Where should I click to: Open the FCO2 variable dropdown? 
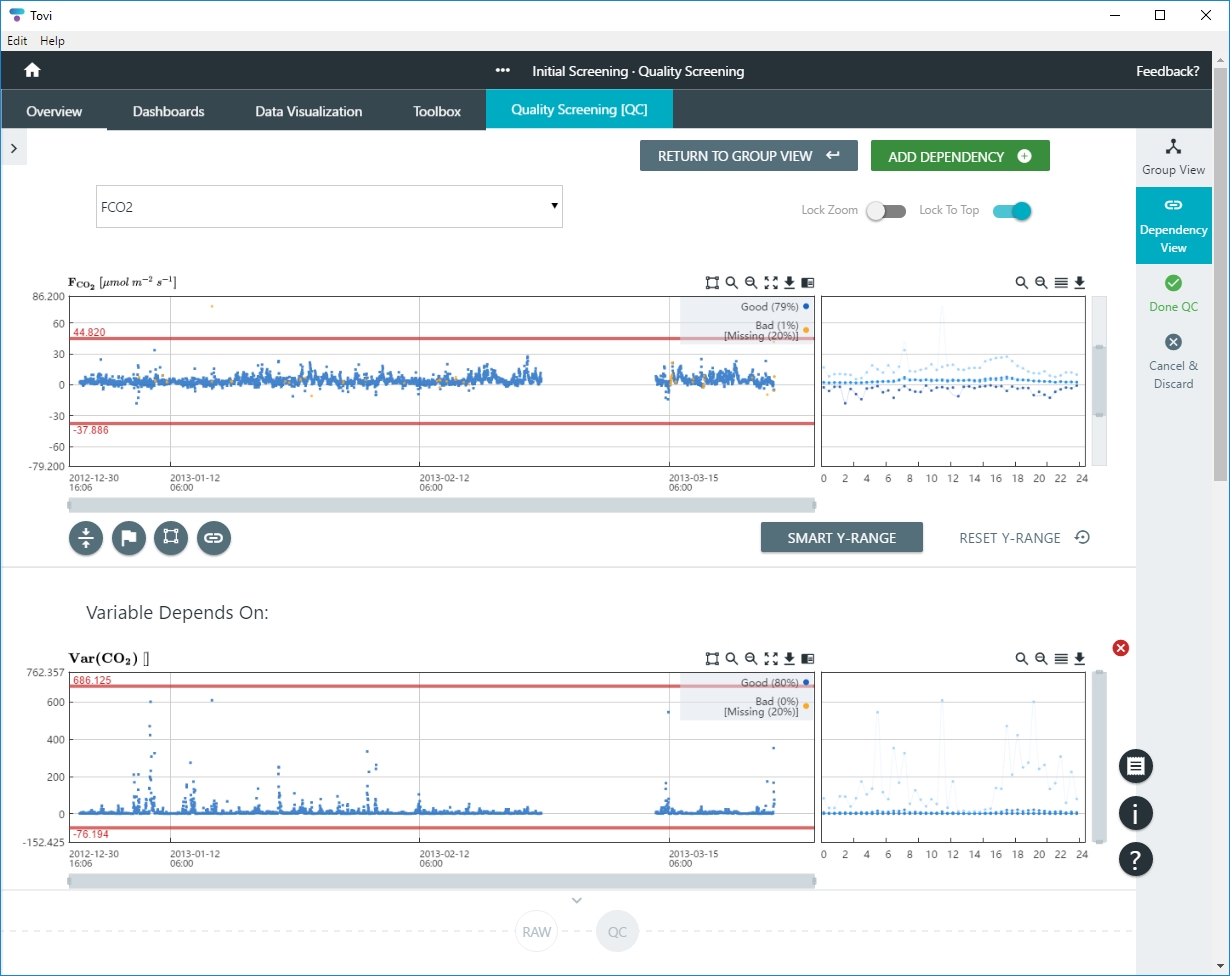(329, 207)
